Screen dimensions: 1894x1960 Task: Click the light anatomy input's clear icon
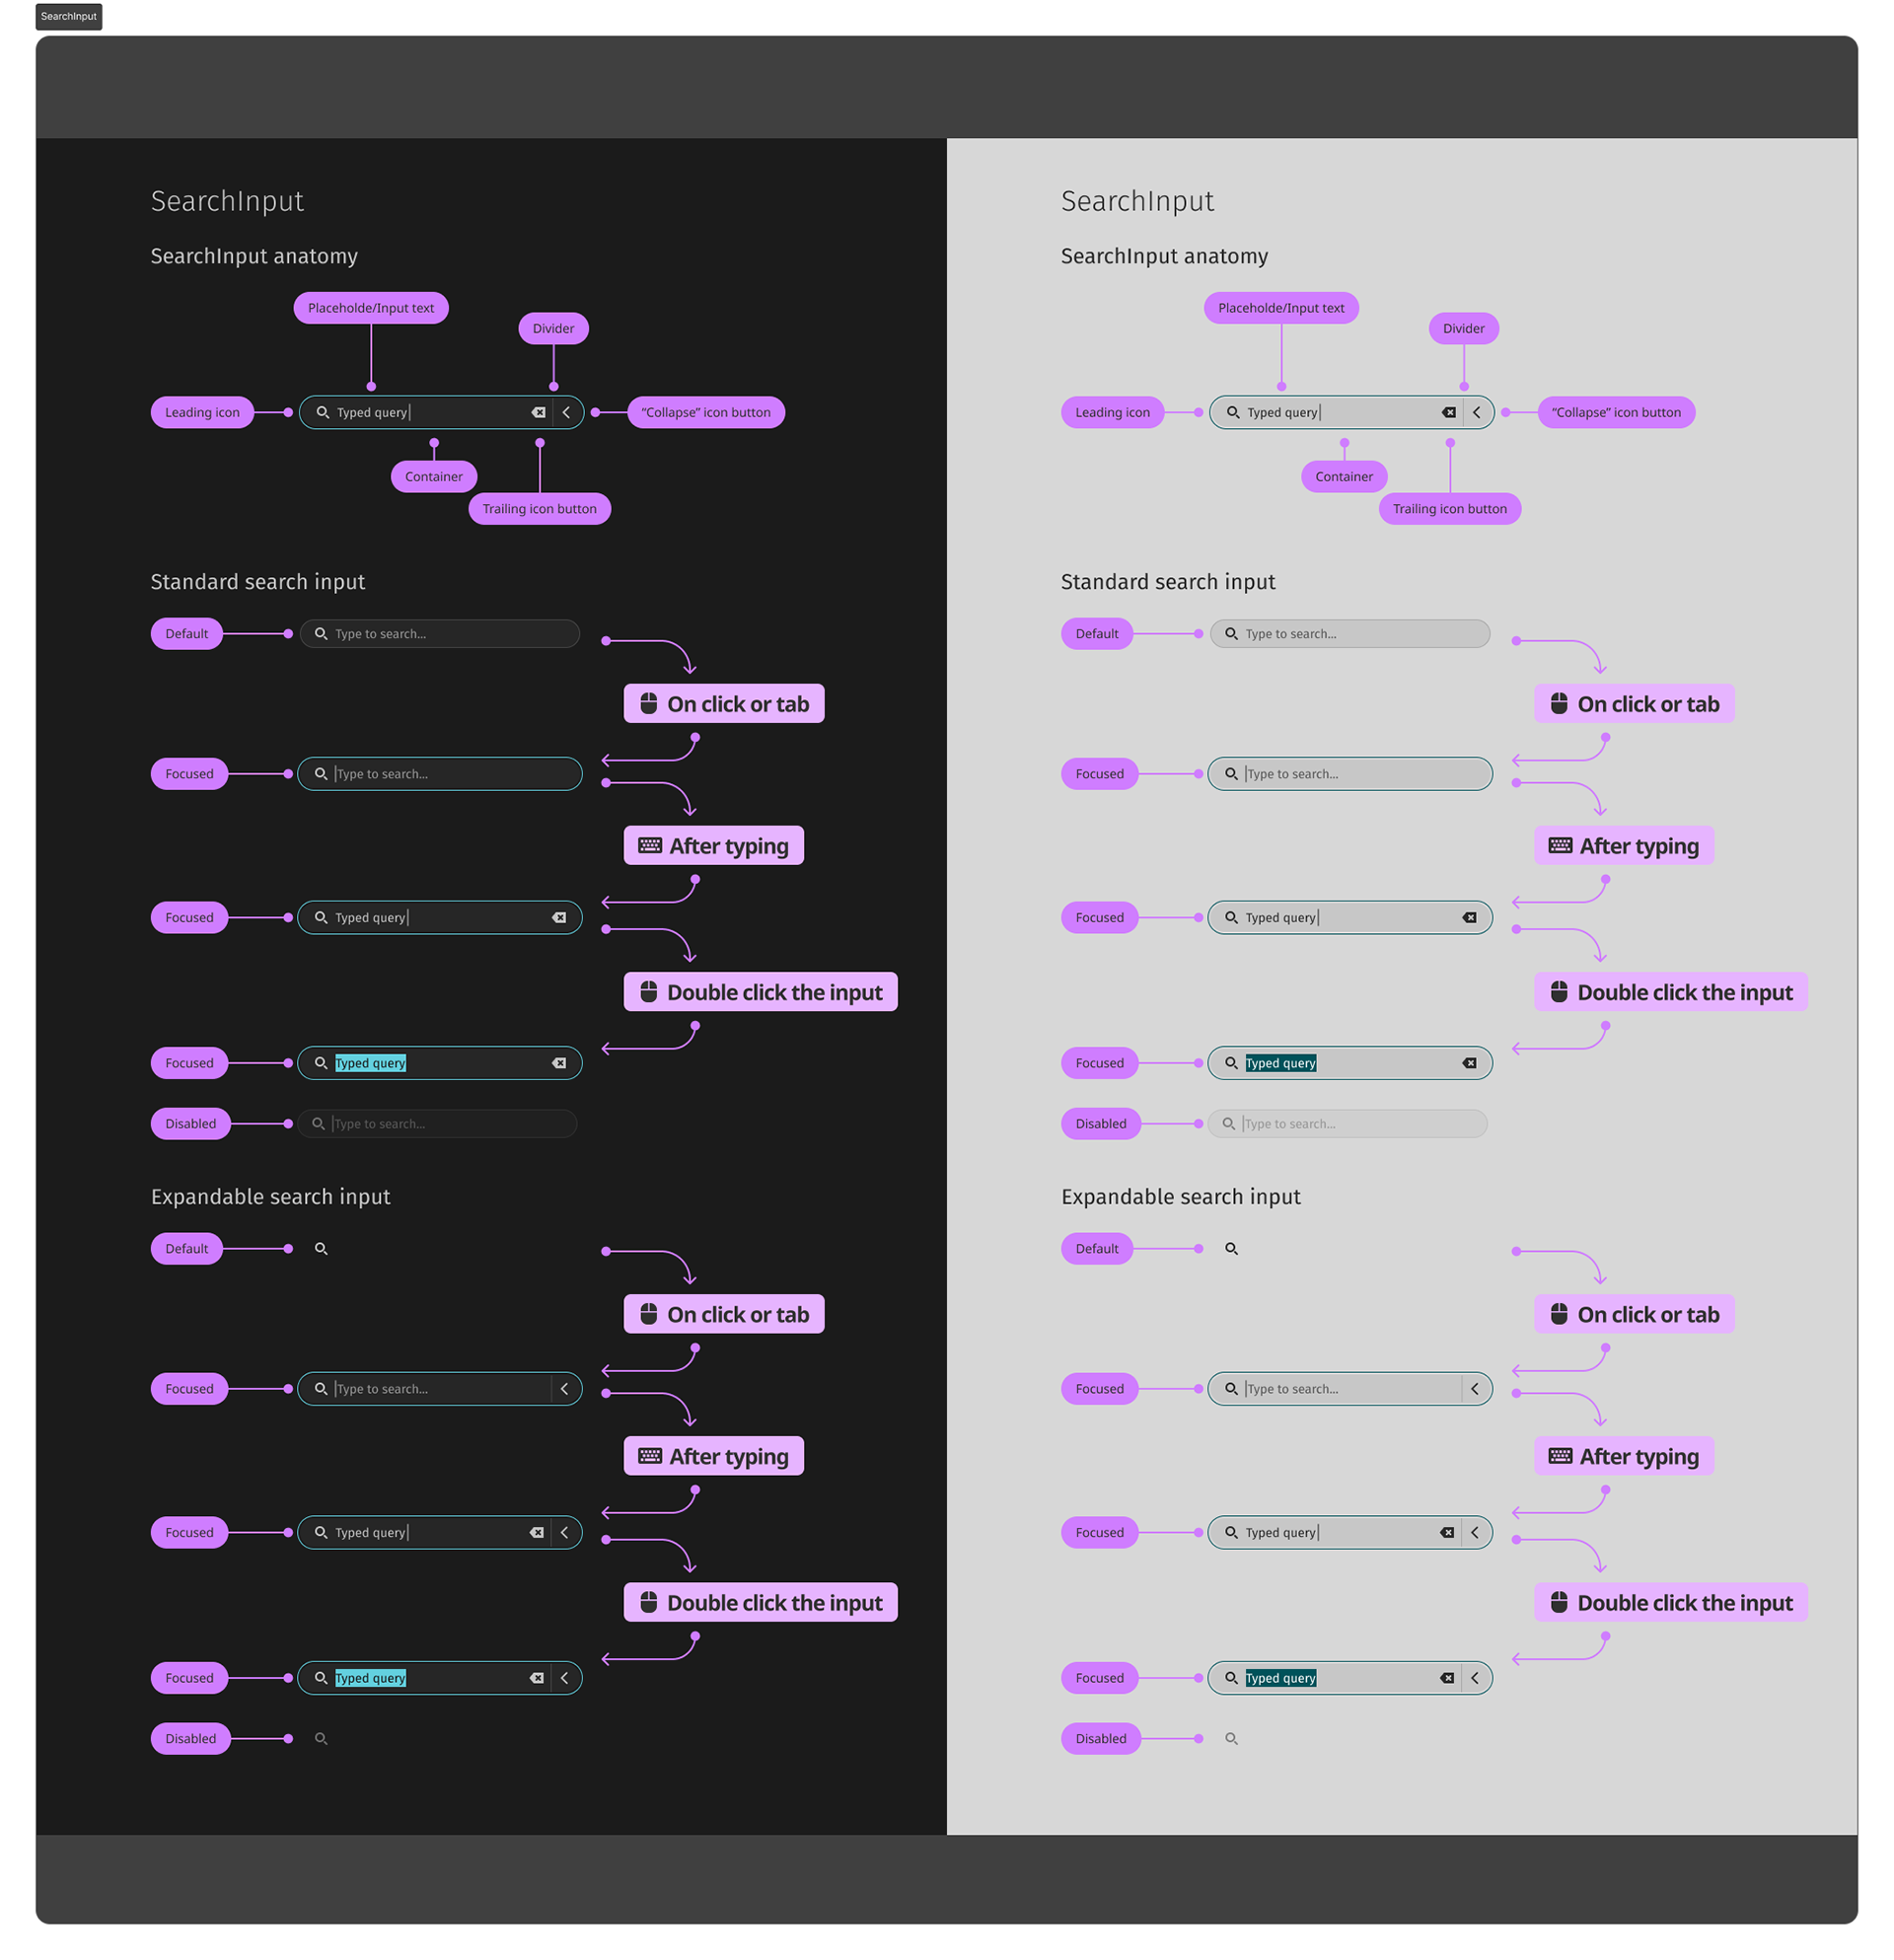[x=1448, y=412]
